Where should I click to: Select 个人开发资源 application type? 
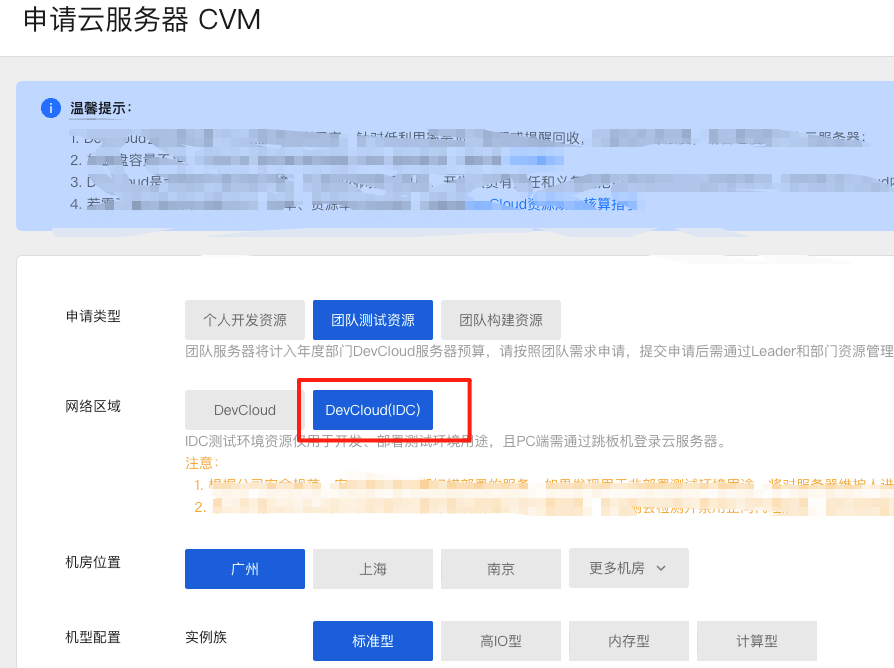click(245, 320)
